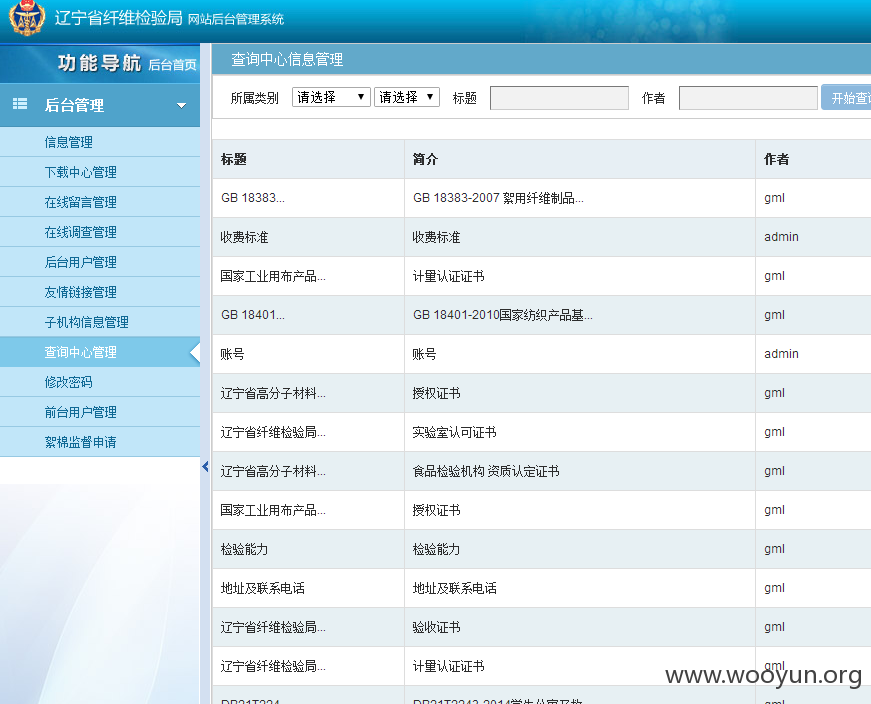Select 在线留言管理 menu item
Image resolution: width=871 pixels, height=704 pixels.
(x=81, y=202)
